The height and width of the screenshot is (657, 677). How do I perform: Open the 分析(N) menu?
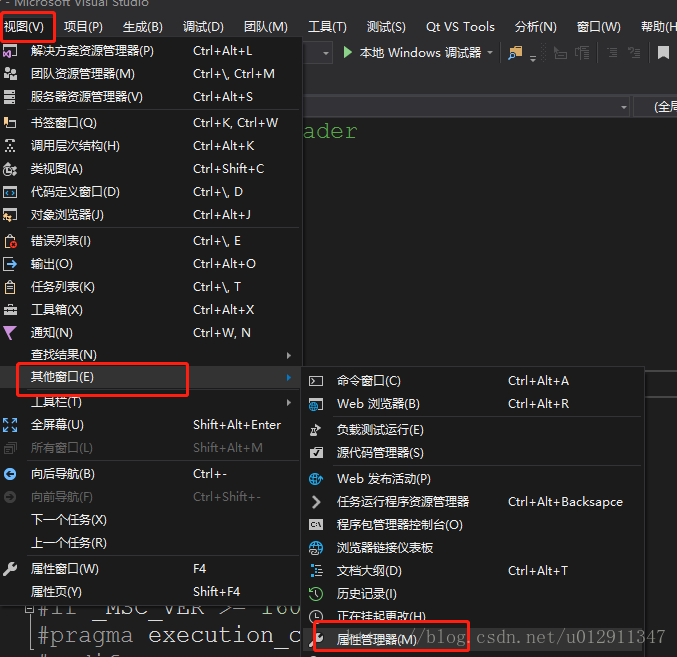[535, 27]
